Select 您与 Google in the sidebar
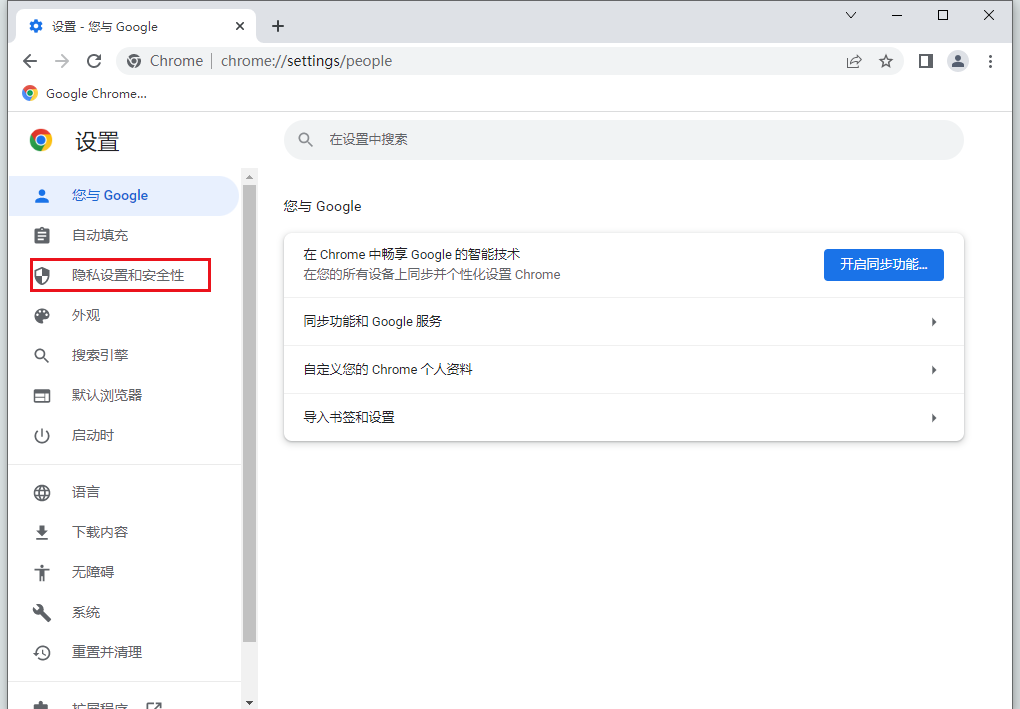This screenshot has width=1020, height=709. pos(124,196)
